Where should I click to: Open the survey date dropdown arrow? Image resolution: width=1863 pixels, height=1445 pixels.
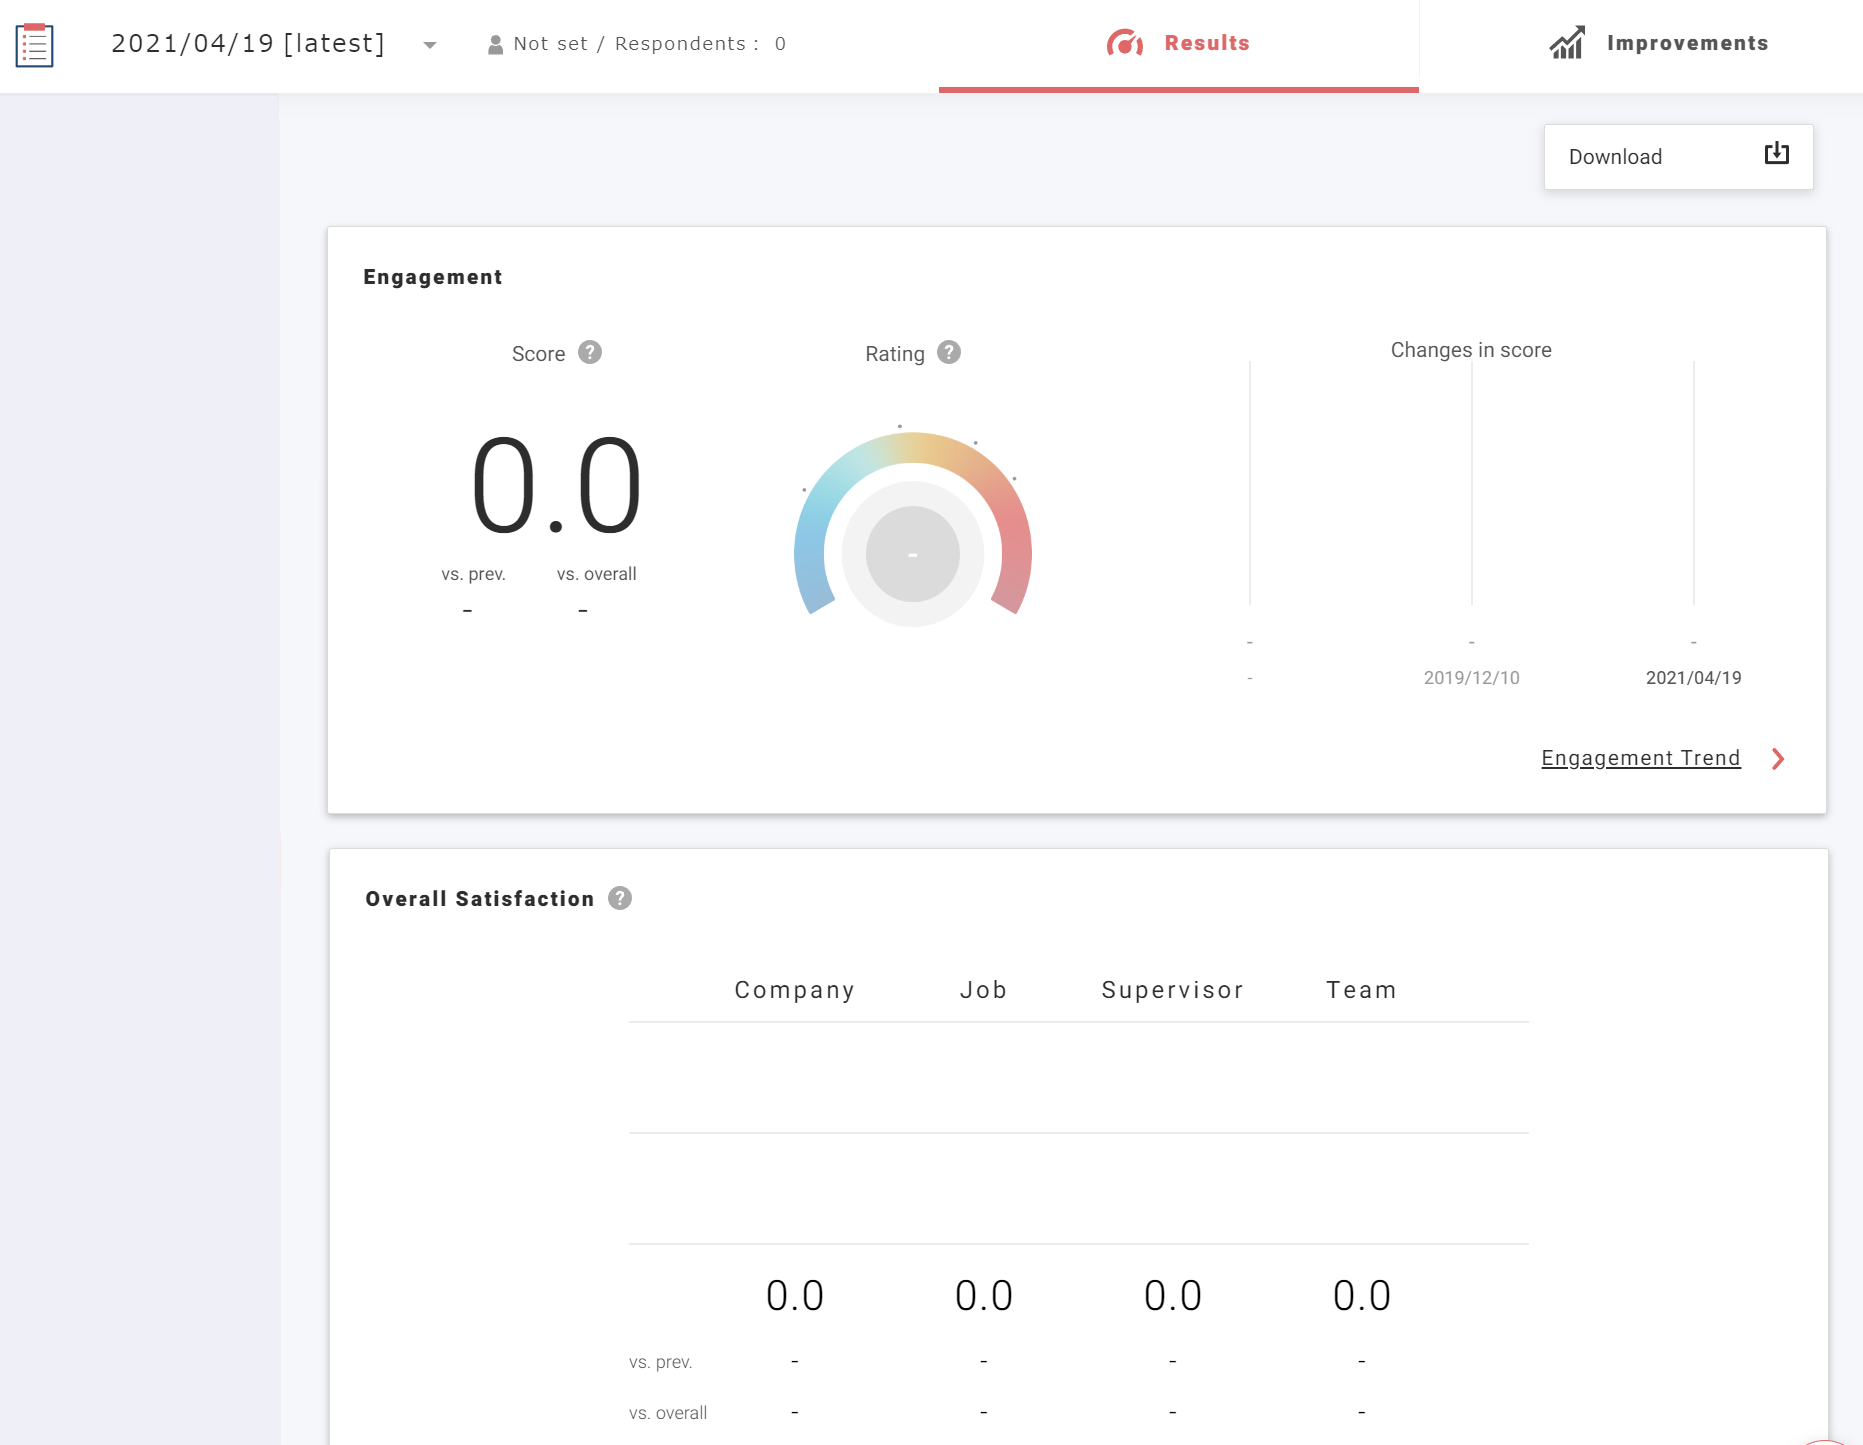pyautogui.click(x=430, y=45)
